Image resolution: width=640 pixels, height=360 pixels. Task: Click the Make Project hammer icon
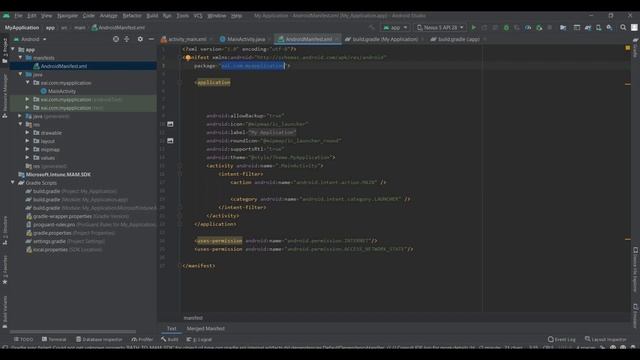point(371,28)
